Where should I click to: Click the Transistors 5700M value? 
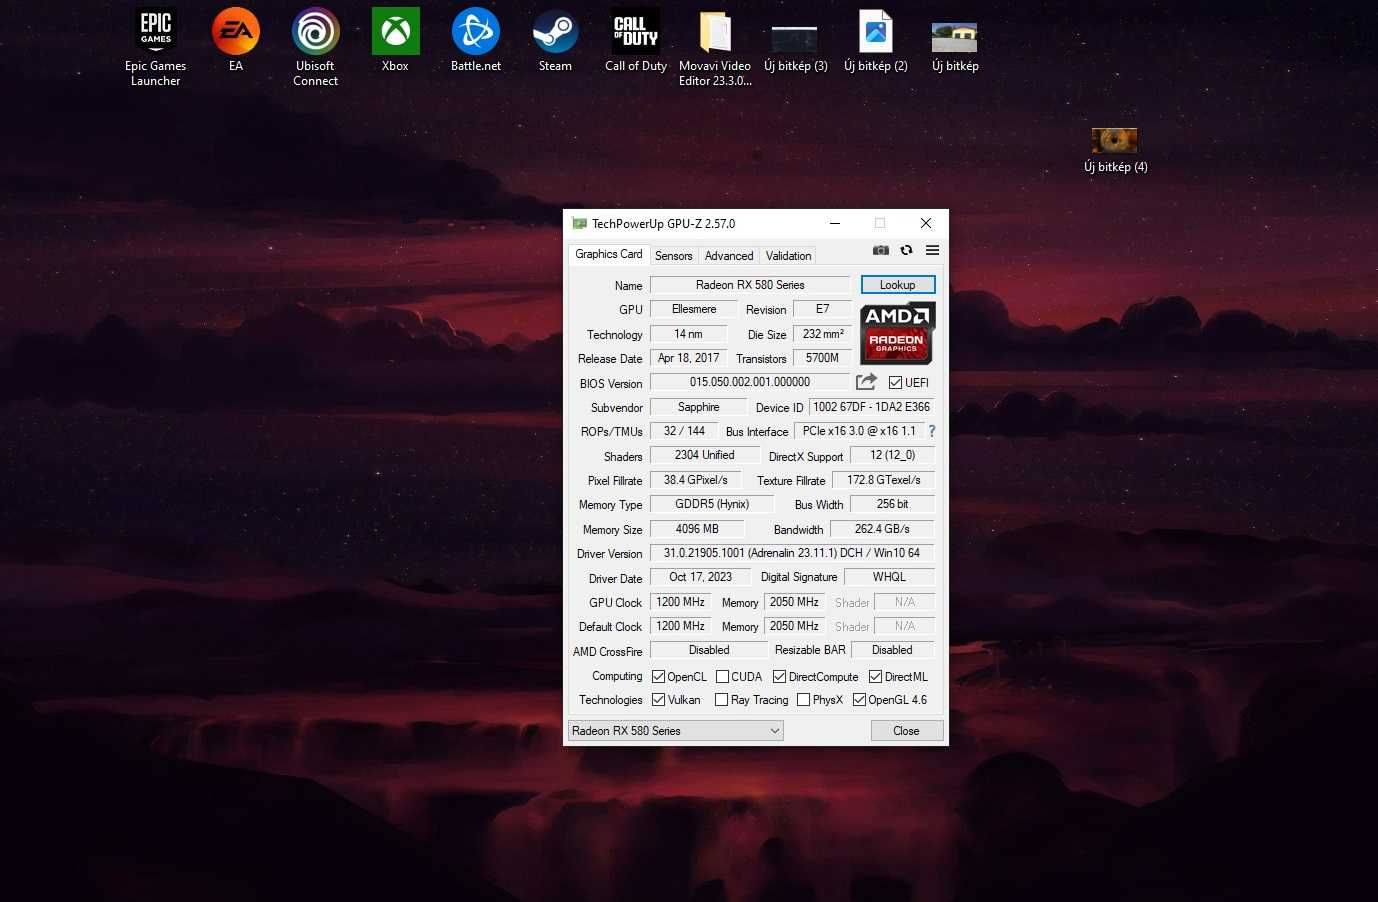pyautogui.click(x=823, y=358)
